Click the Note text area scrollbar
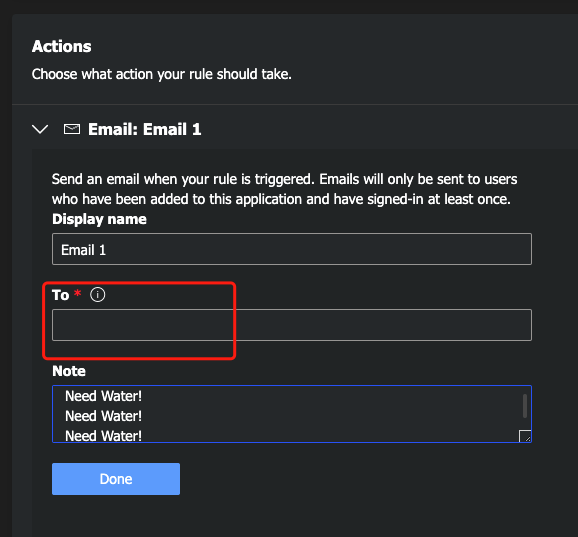 [525, 406]
